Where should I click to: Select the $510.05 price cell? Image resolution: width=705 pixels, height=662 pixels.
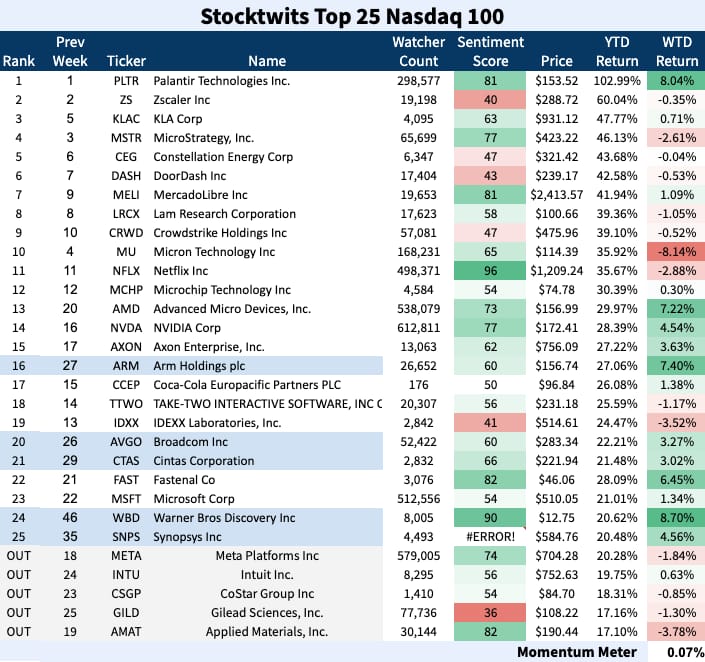557,499
